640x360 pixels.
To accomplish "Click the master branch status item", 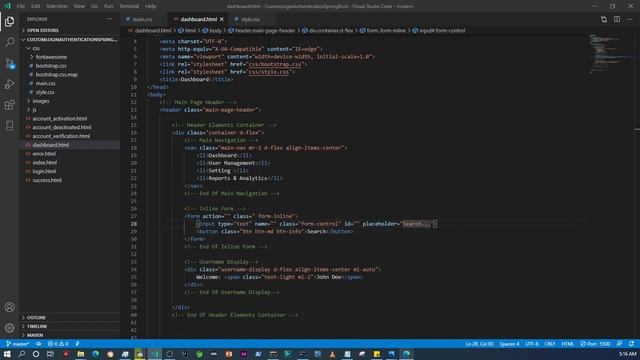I will 18,344.
